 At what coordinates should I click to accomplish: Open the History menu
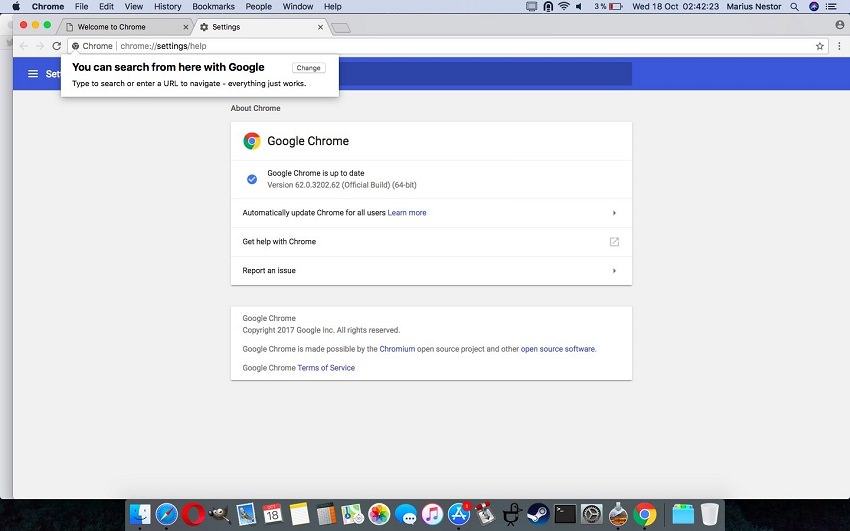[x=167, y=7]
